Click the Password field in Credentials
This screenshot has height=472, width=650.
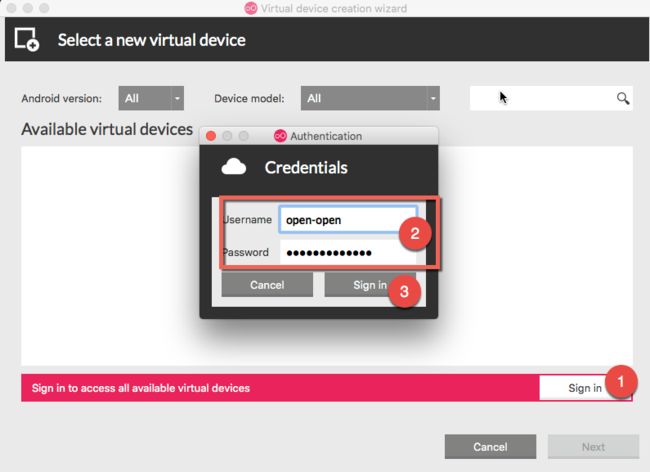click(348, 252)
